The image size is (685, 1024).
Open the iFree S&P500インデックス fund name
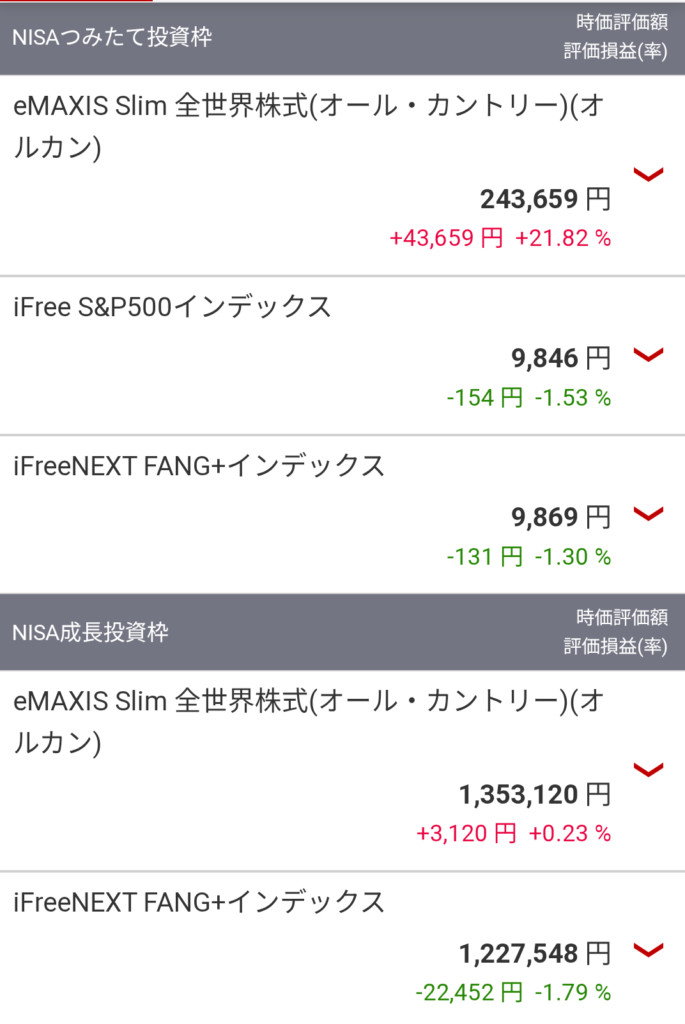pos(173,307)
